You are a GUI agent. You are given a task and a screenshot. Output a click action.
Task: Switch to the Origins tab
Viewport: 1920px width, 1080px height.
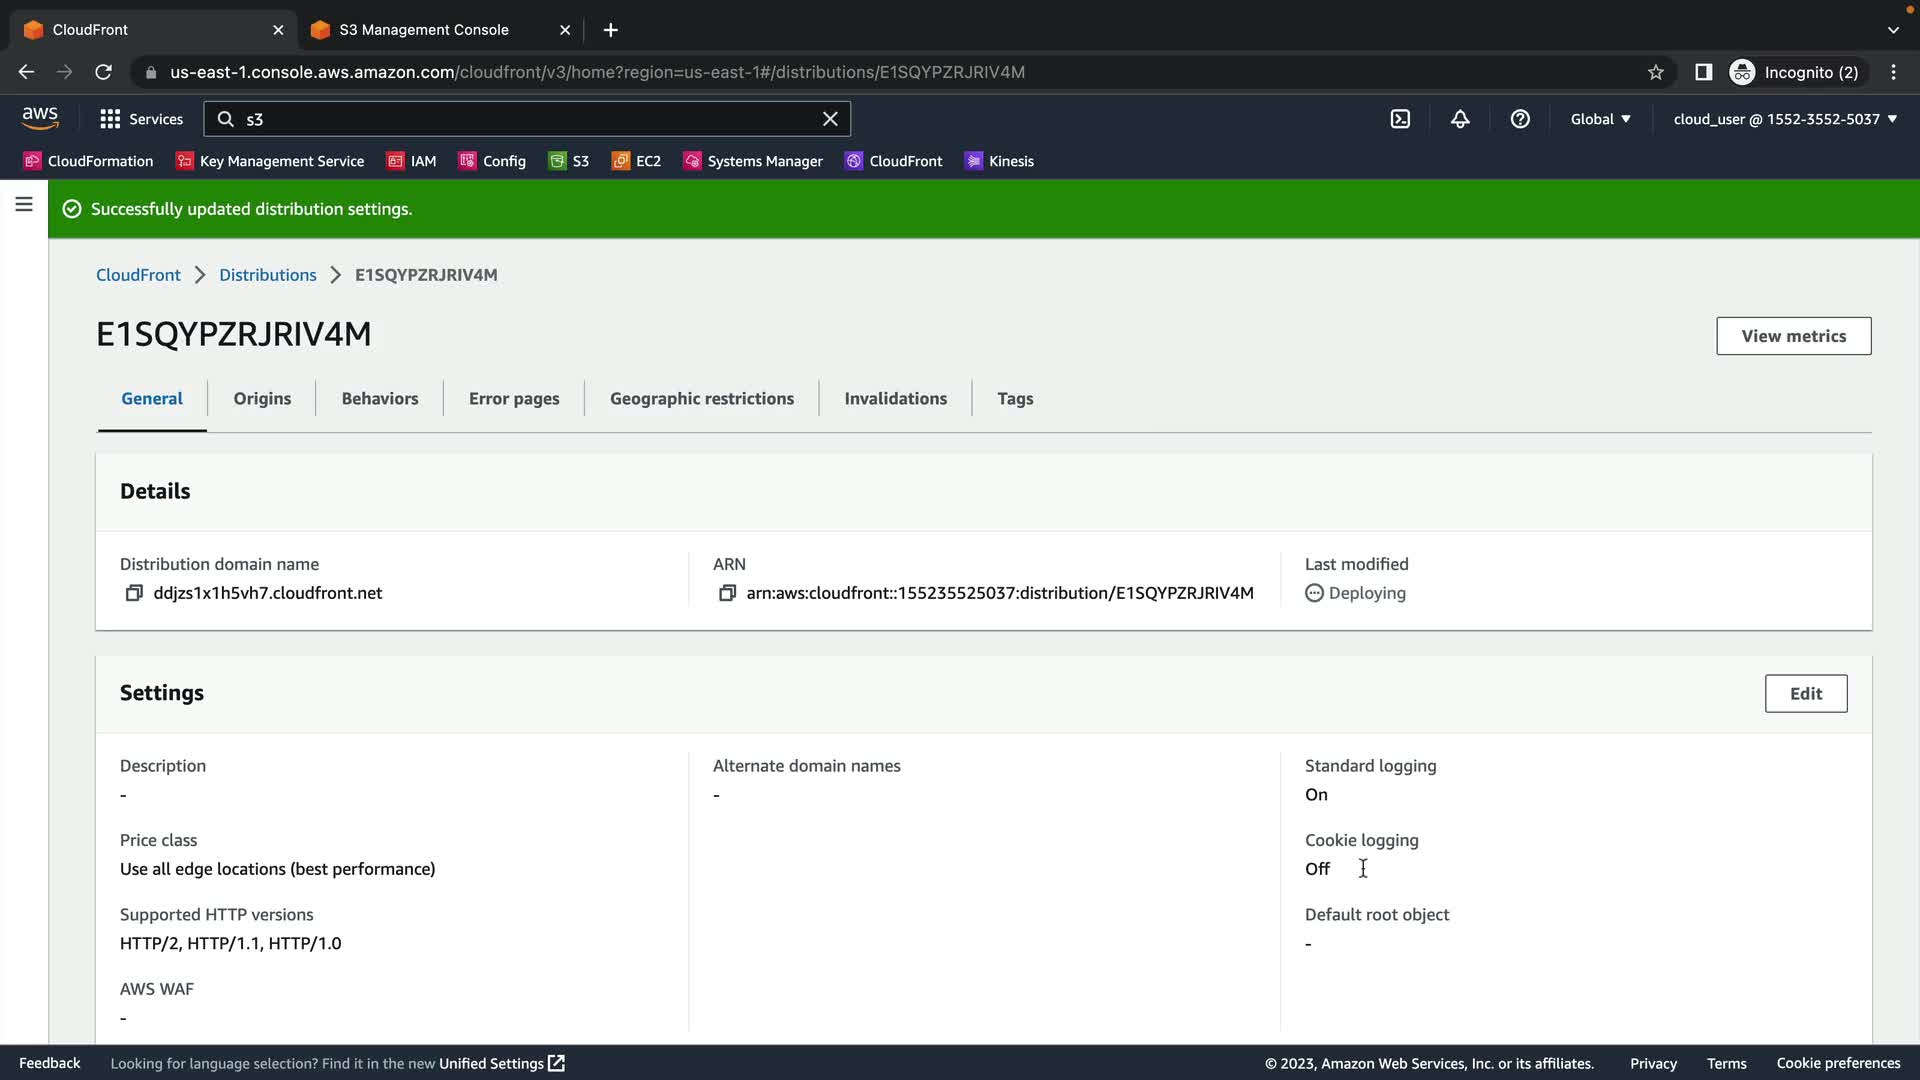[x=262, y=398]
